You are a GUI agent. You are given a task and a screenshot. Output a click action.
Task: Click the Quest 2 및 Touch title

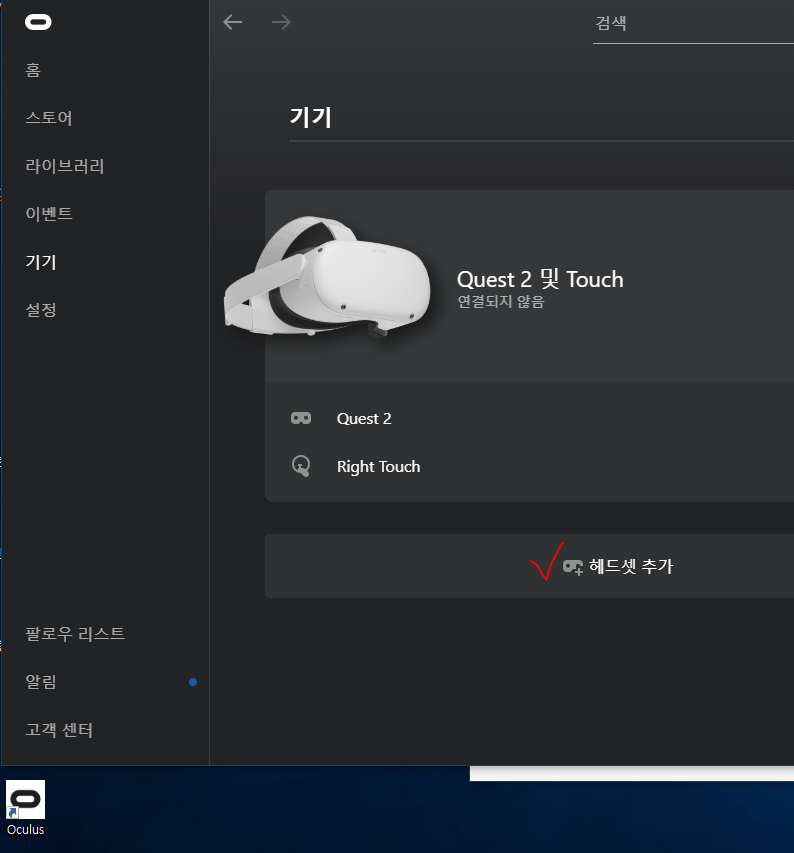(x=540, y=279)
